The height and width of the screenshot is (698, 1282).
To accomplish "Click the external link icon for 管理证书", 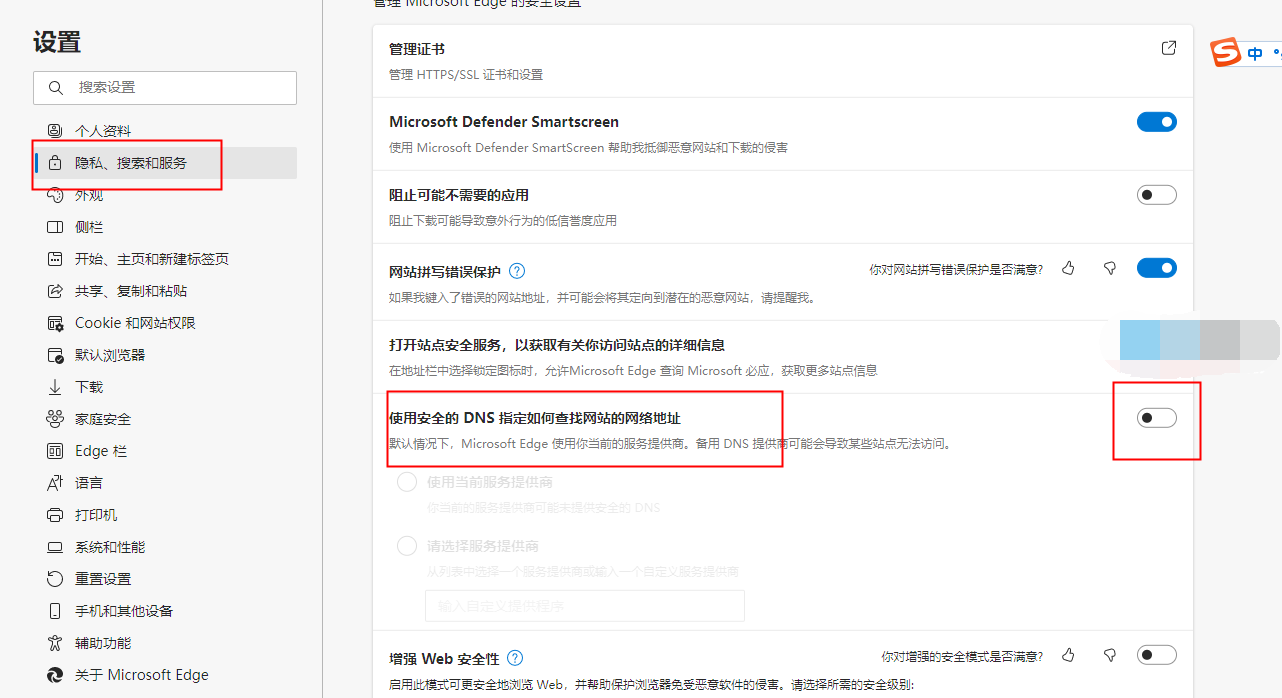I will 1168,48.
